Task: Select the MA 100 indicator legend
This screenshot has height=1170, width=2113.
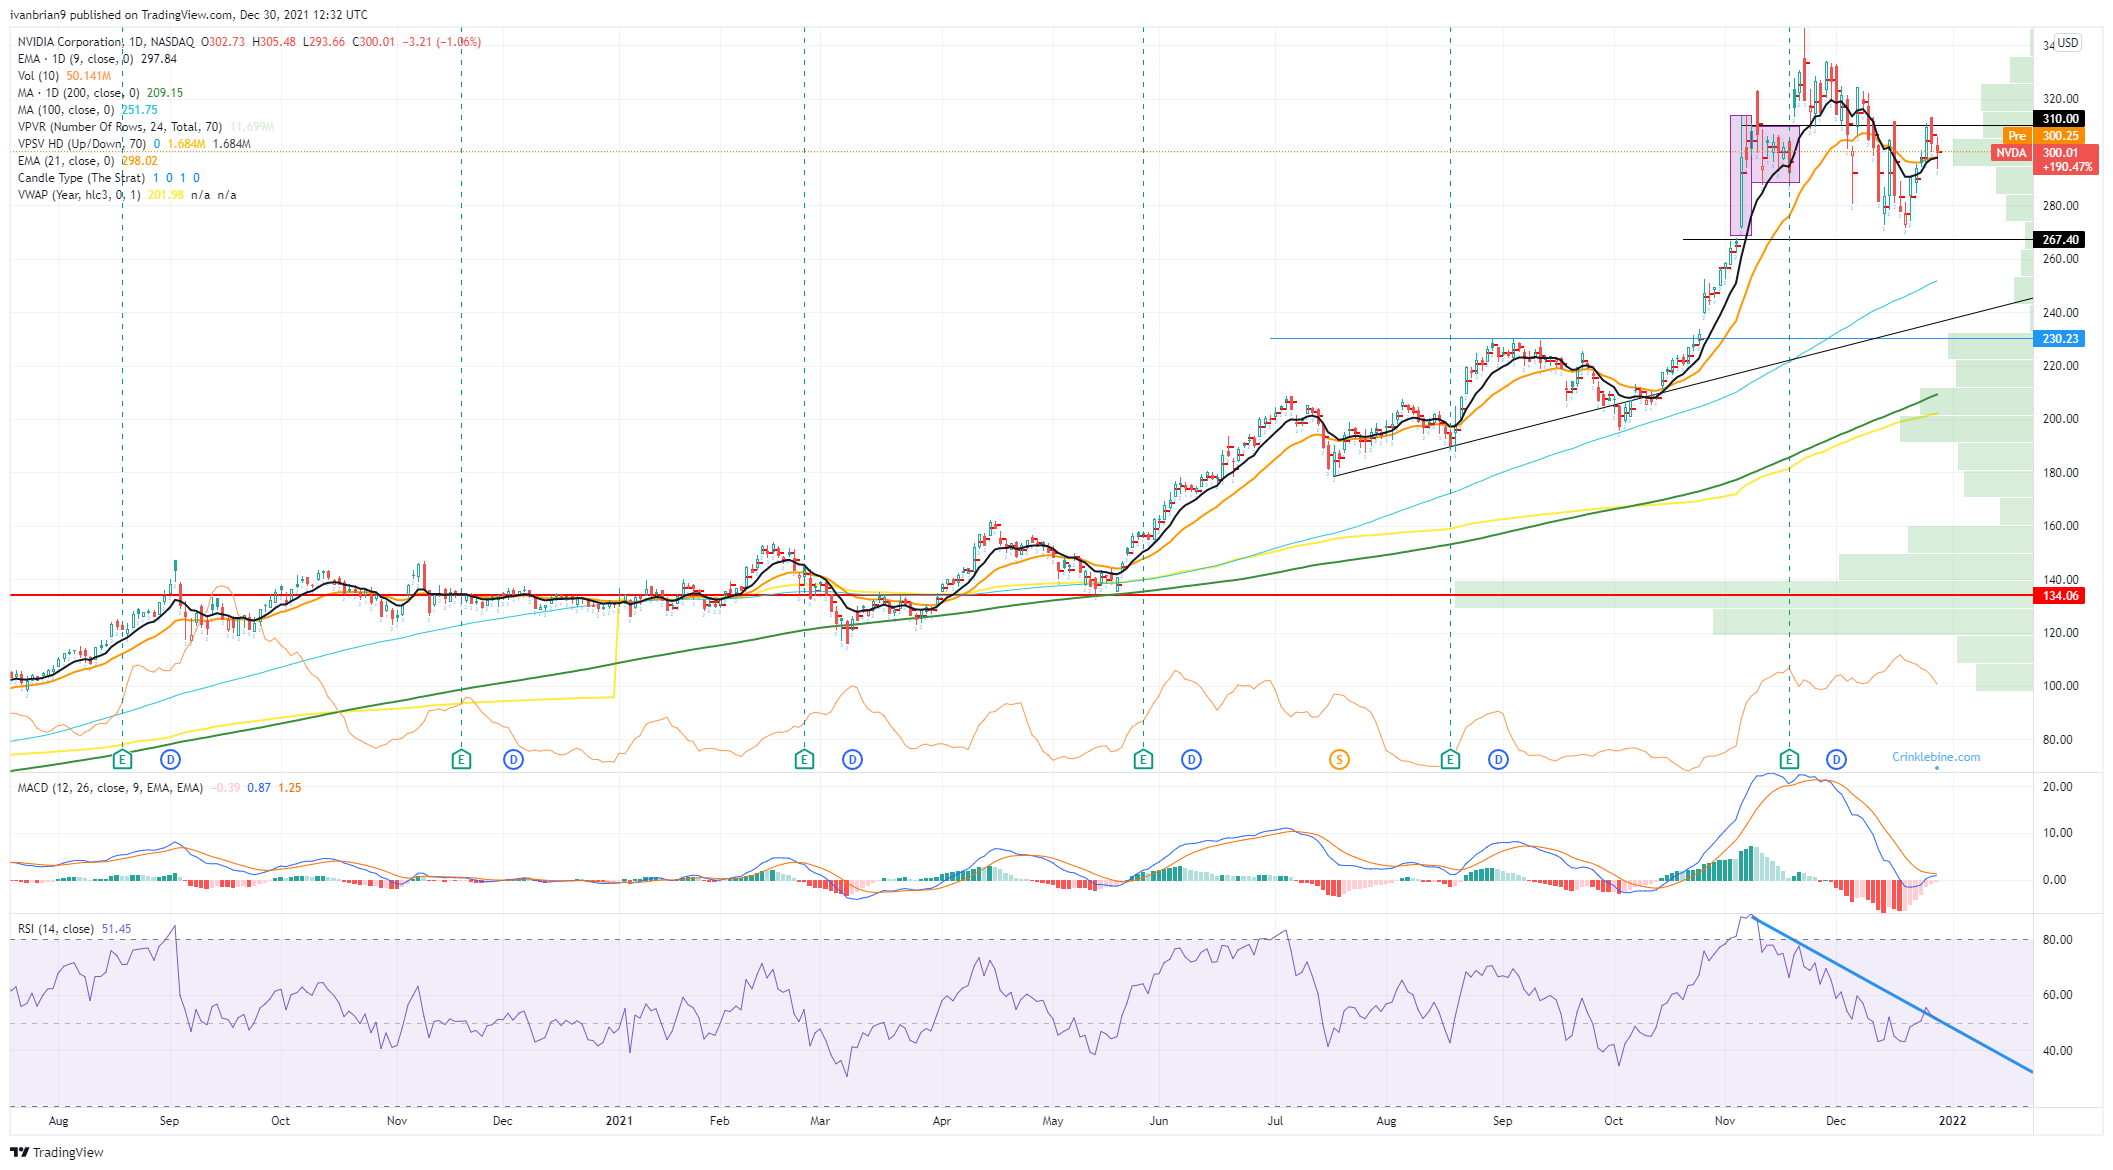Action: coord(87,110)
